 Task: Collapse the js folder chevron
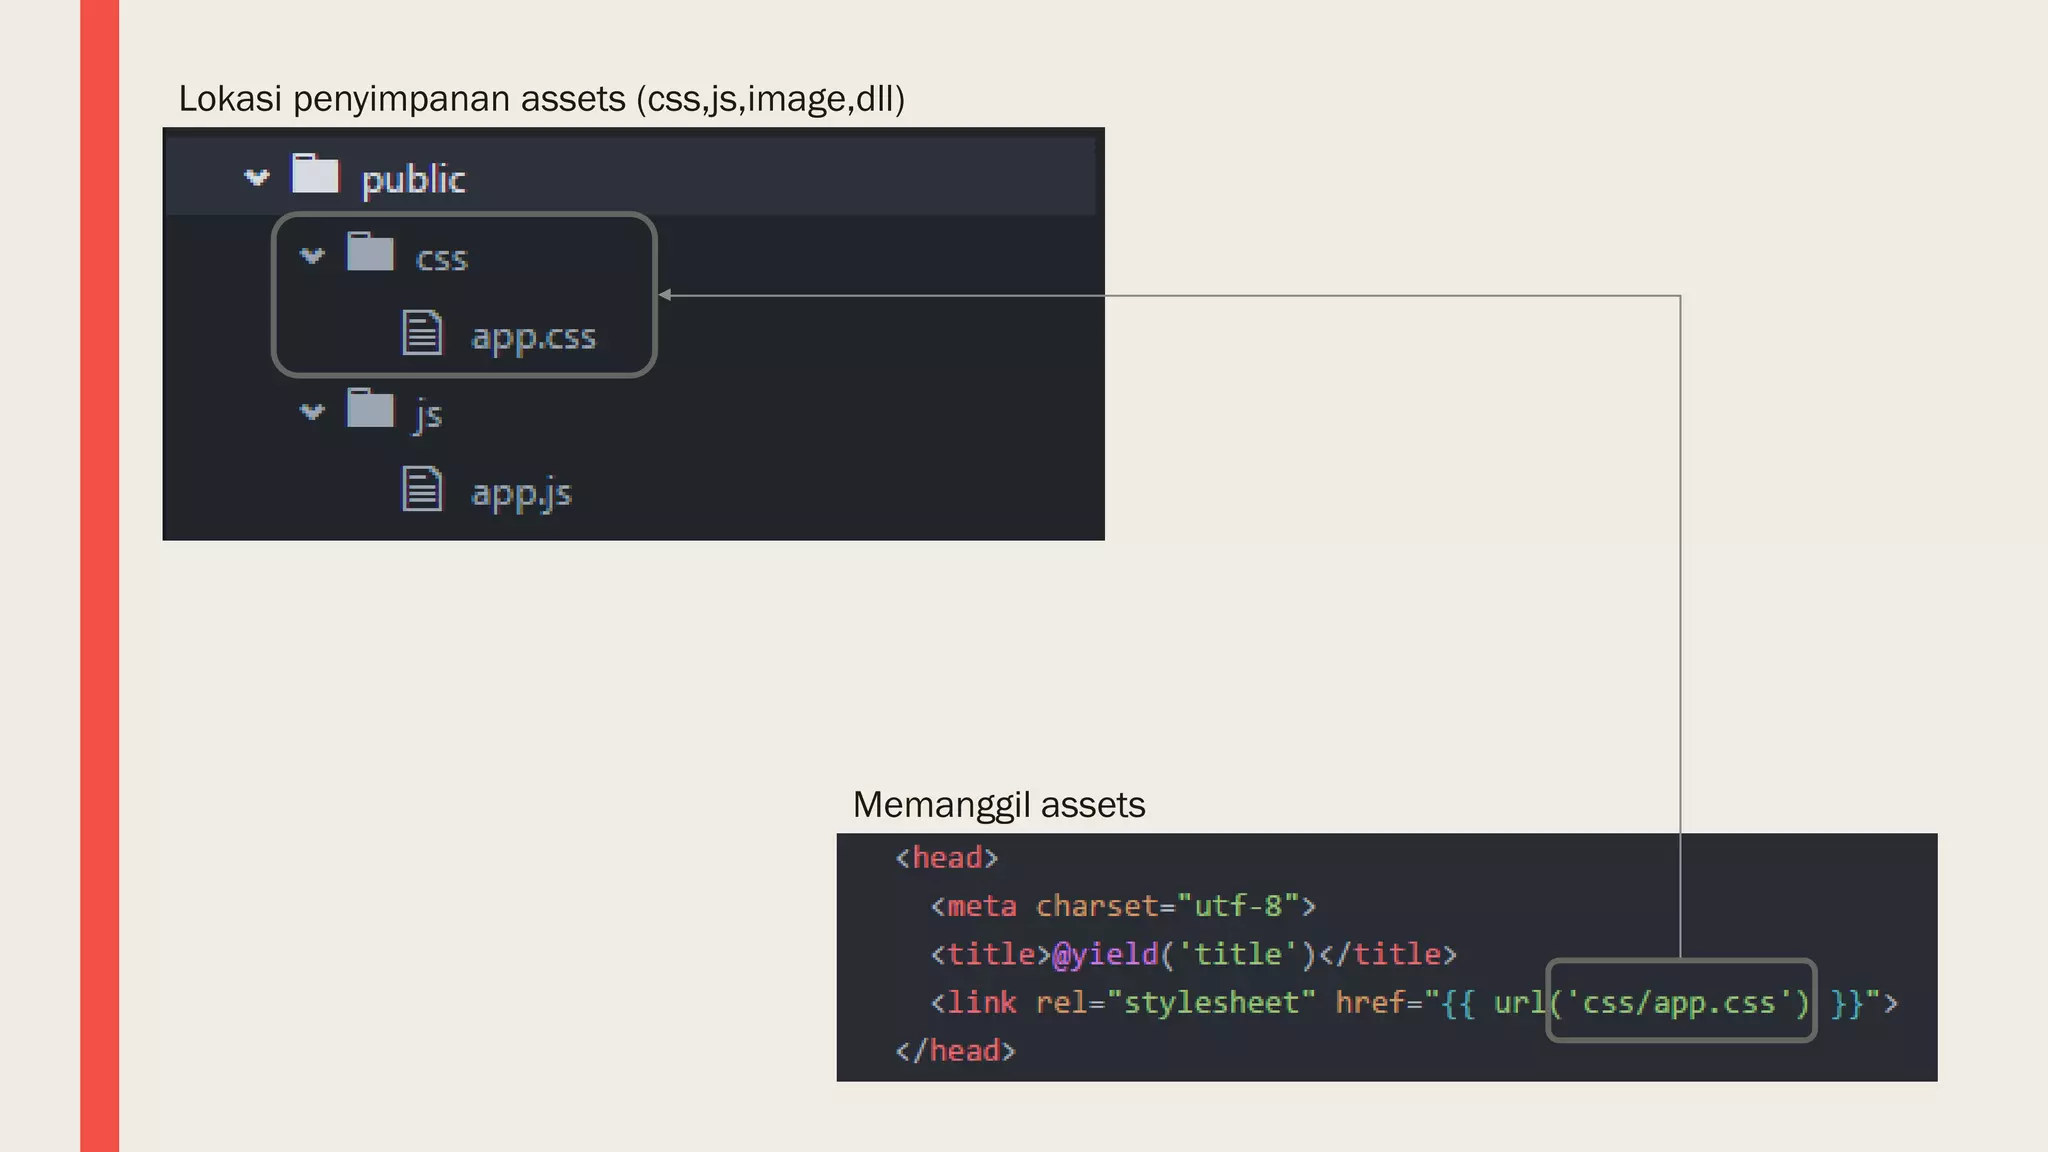pyautogui.click(x=313, y=412)
